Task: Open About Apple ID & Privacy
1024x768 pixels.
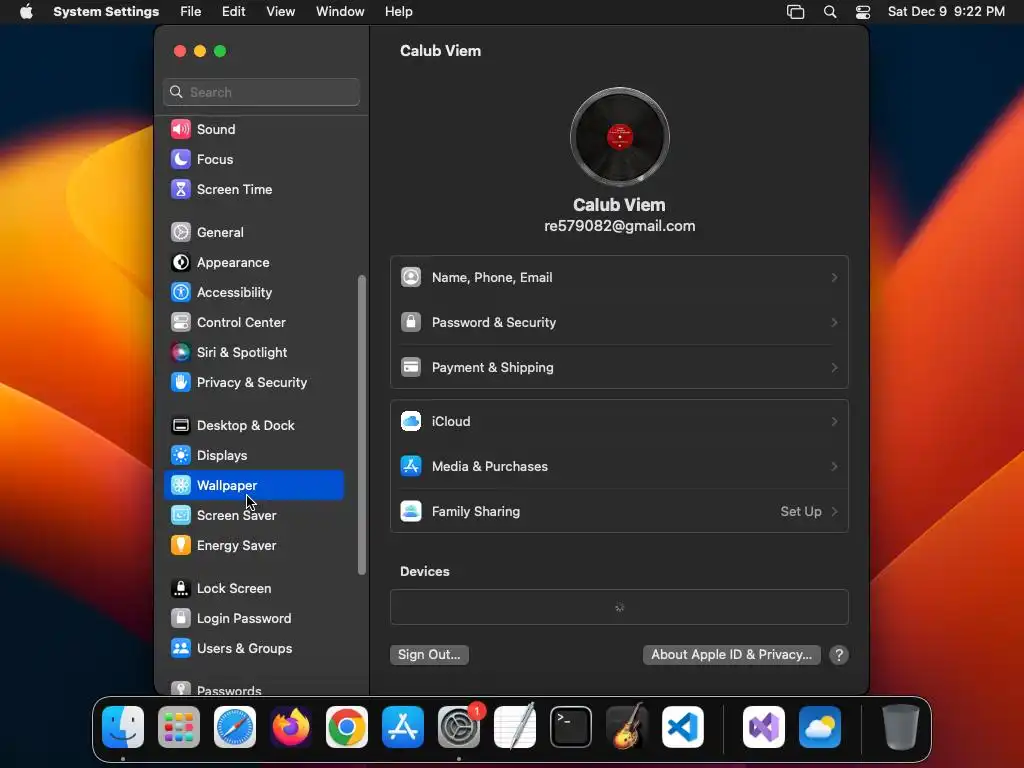Action: [731, 654]
